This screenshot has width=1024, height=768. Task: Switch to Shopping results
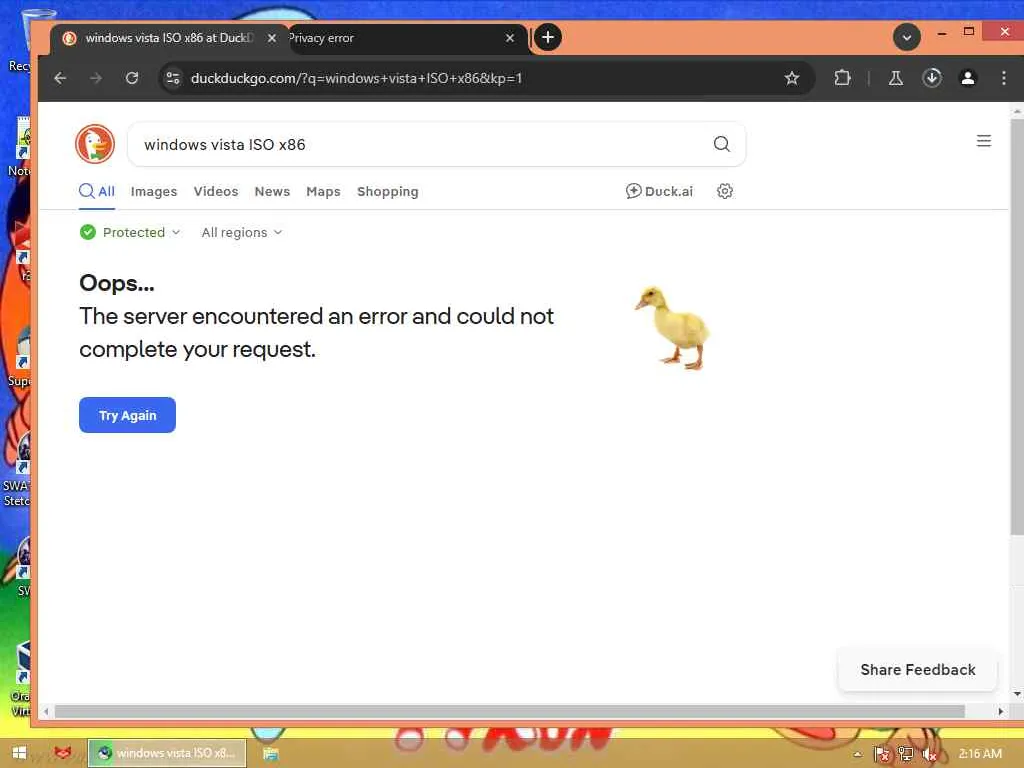(x=388, y=192)
